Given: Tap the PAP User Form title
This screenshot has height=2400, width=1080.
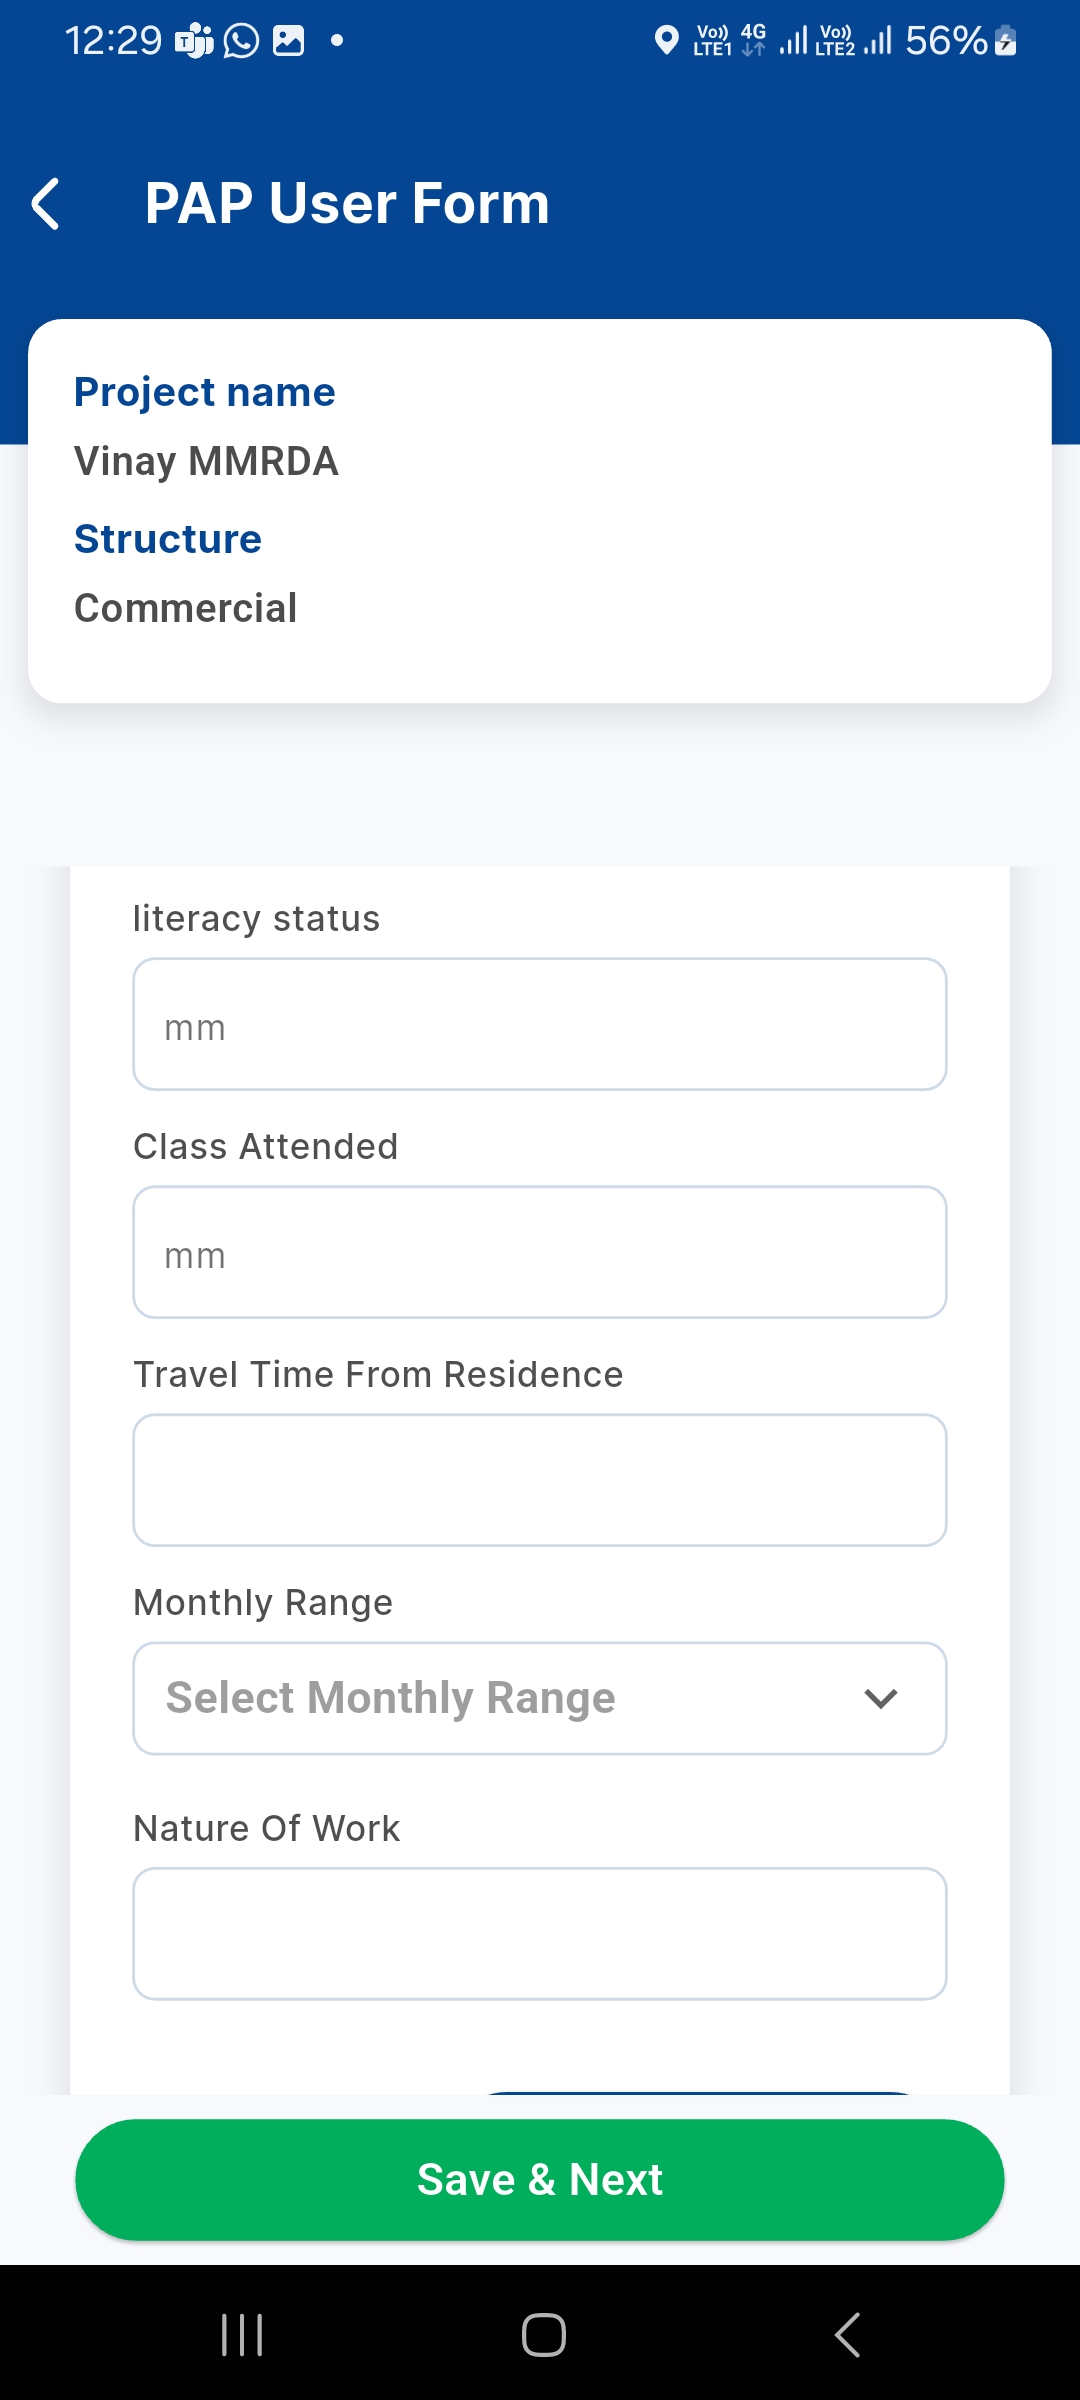Looking at the screenshot, I should click(x=347, y=204).
